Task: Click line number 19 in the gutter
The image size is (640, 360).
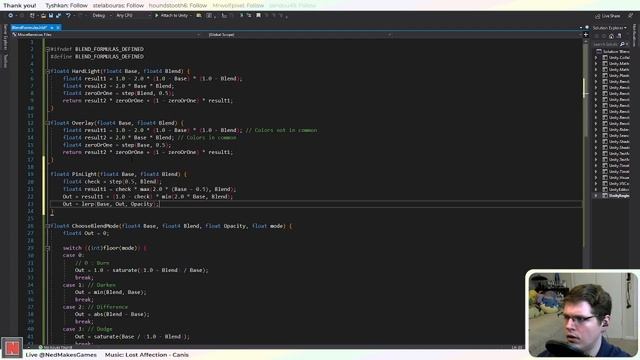Action: tap(31, 174)
